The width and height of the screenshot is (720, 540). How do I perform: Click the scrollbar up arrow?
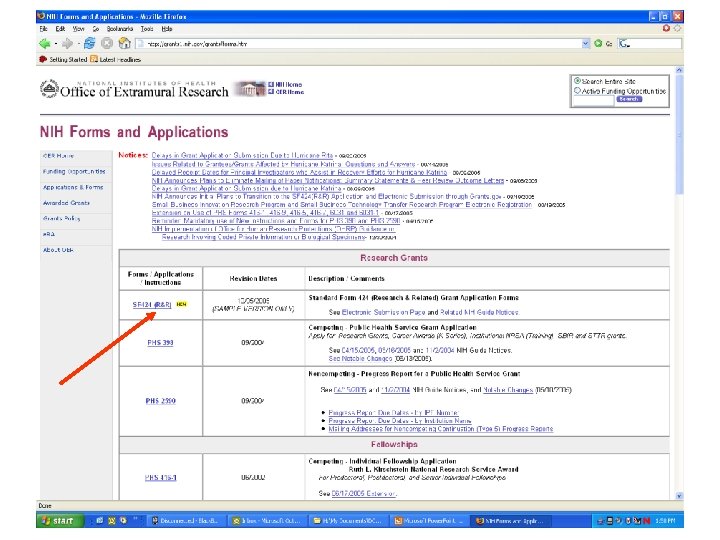[680, 70]
